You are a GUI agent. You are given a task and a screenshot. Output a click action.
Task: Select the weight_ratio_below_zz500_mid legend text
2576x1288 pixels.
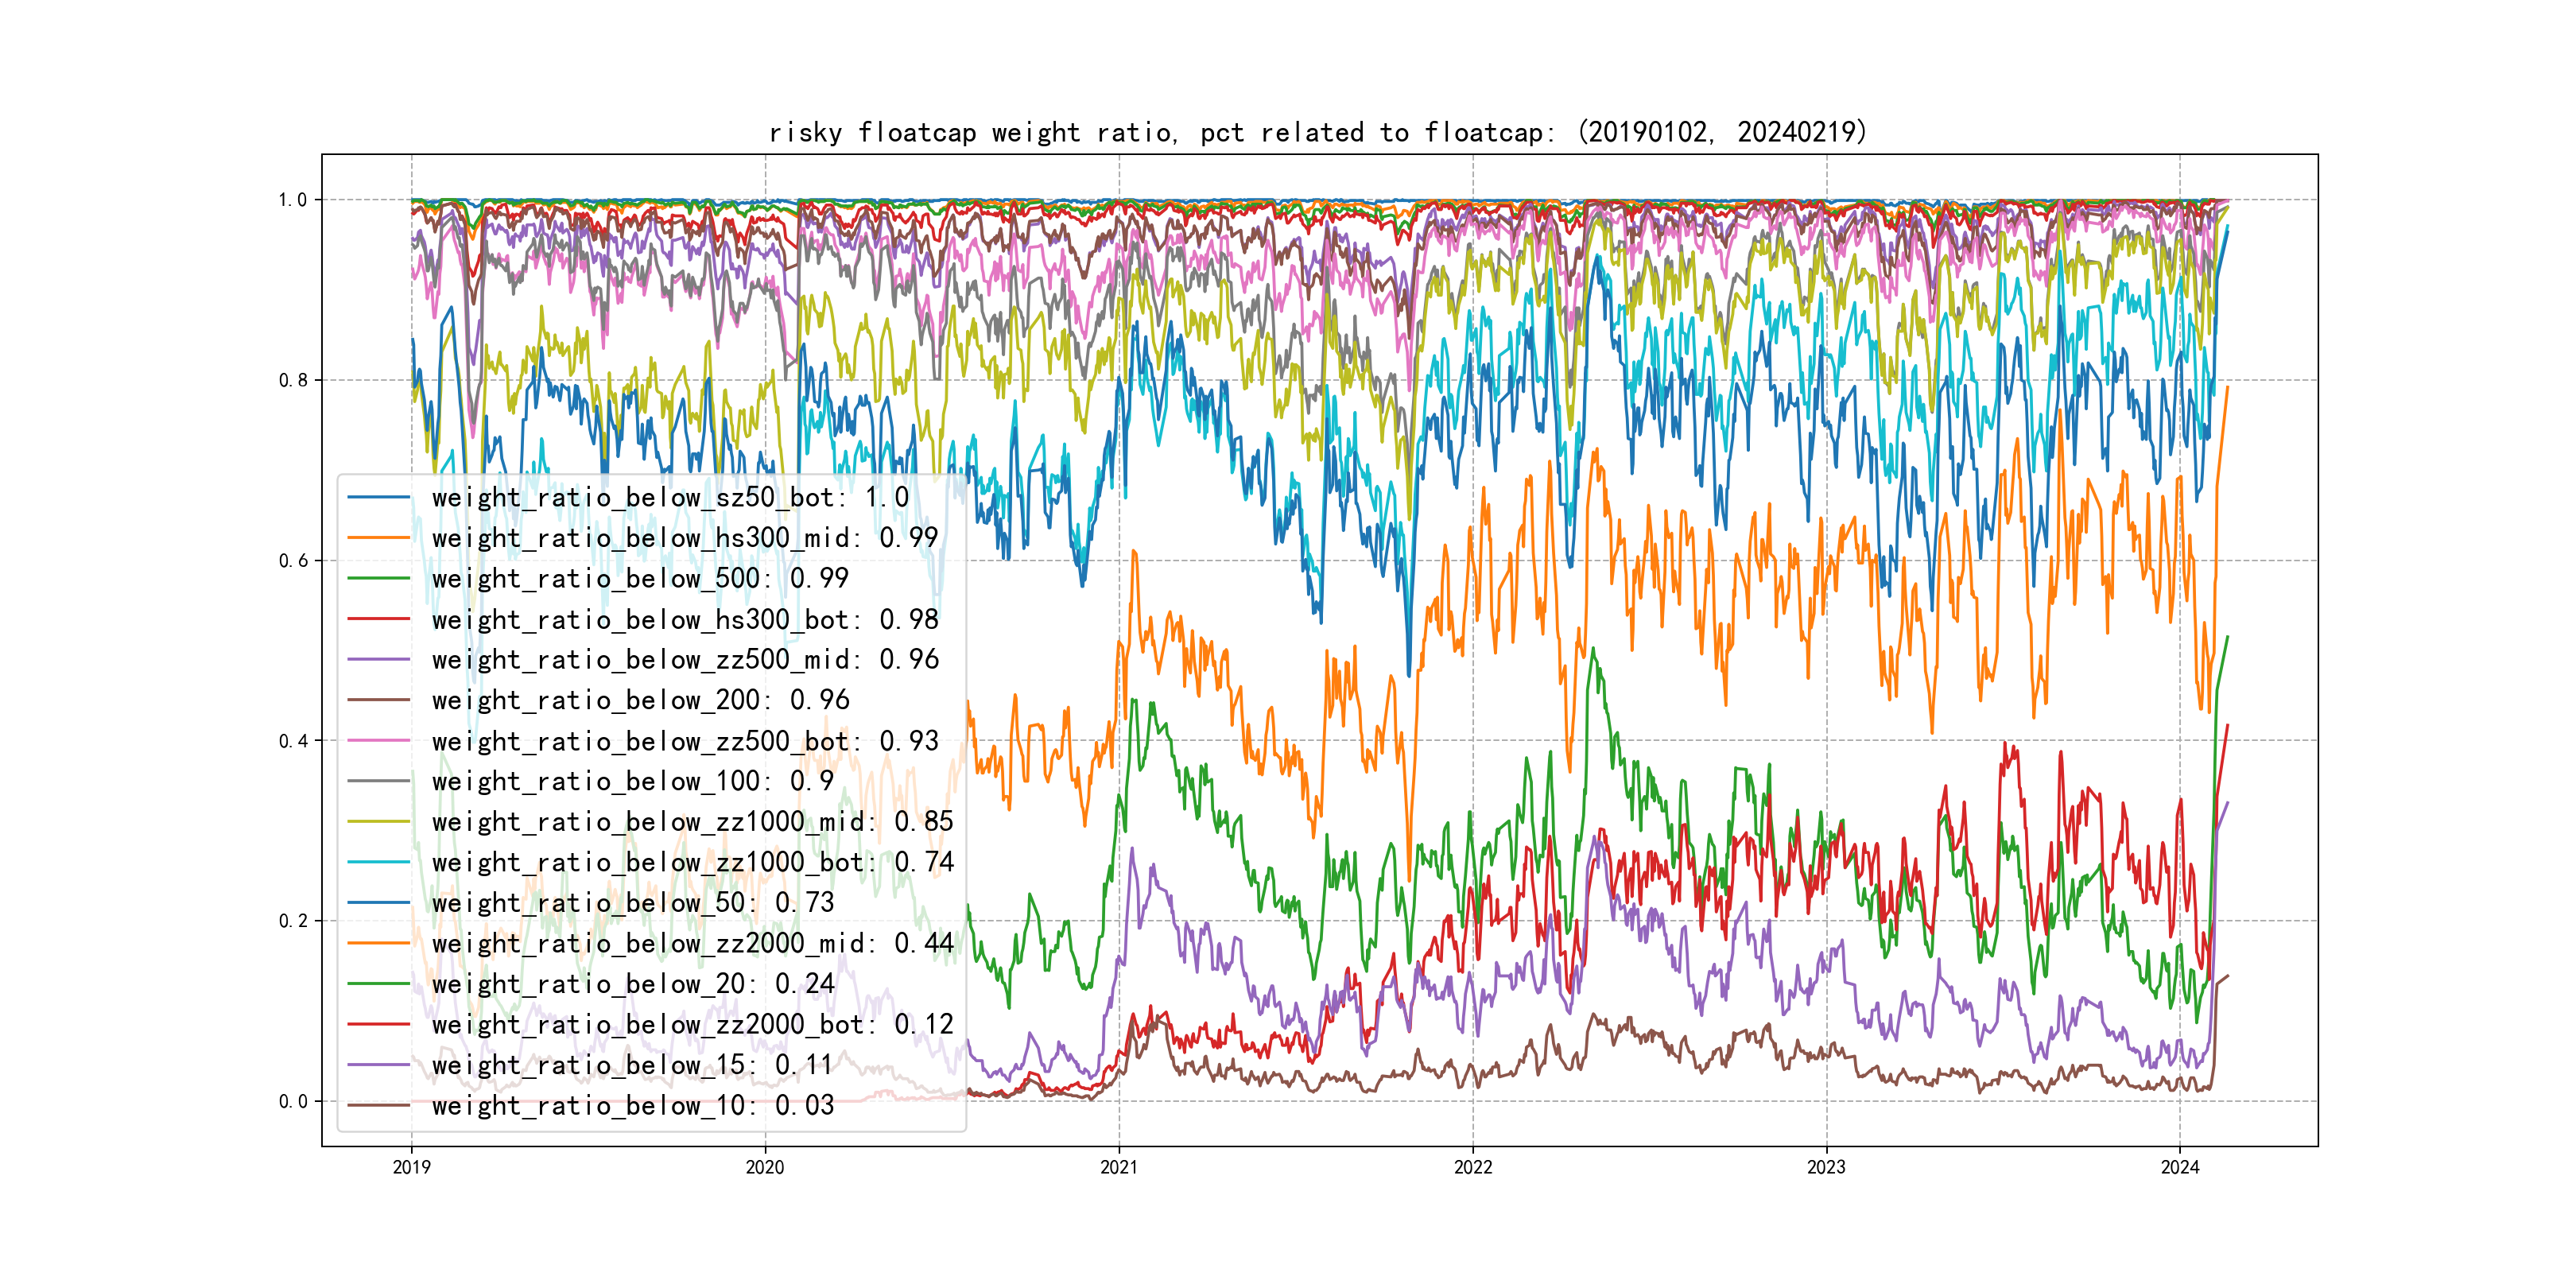pos(685,660)
